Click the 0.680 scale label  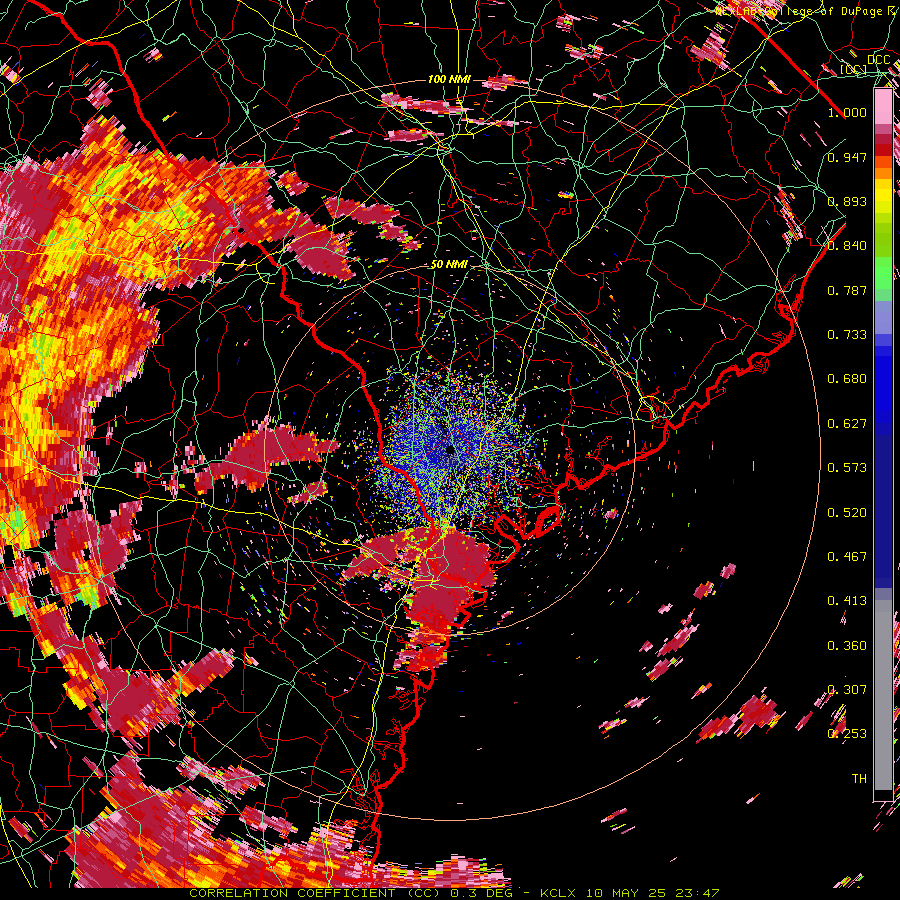[x=847, y=379]
